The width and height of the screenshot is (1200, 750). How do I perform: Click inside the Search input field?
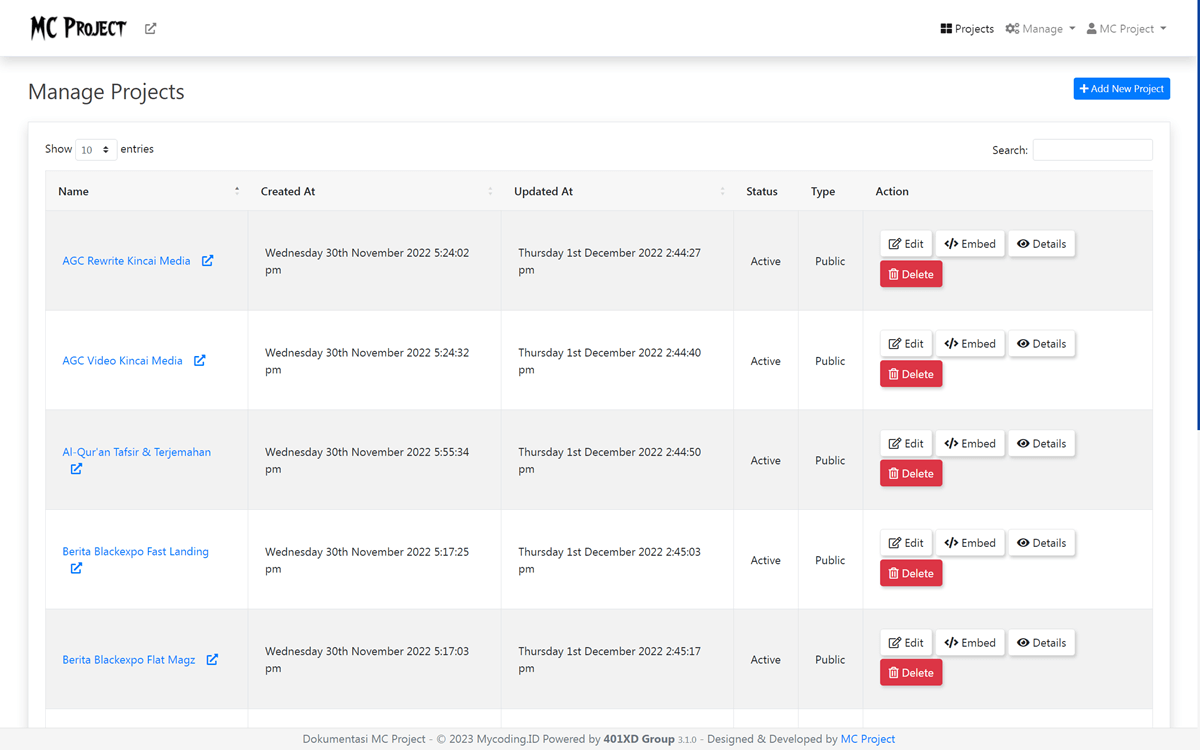[1092, 149]
